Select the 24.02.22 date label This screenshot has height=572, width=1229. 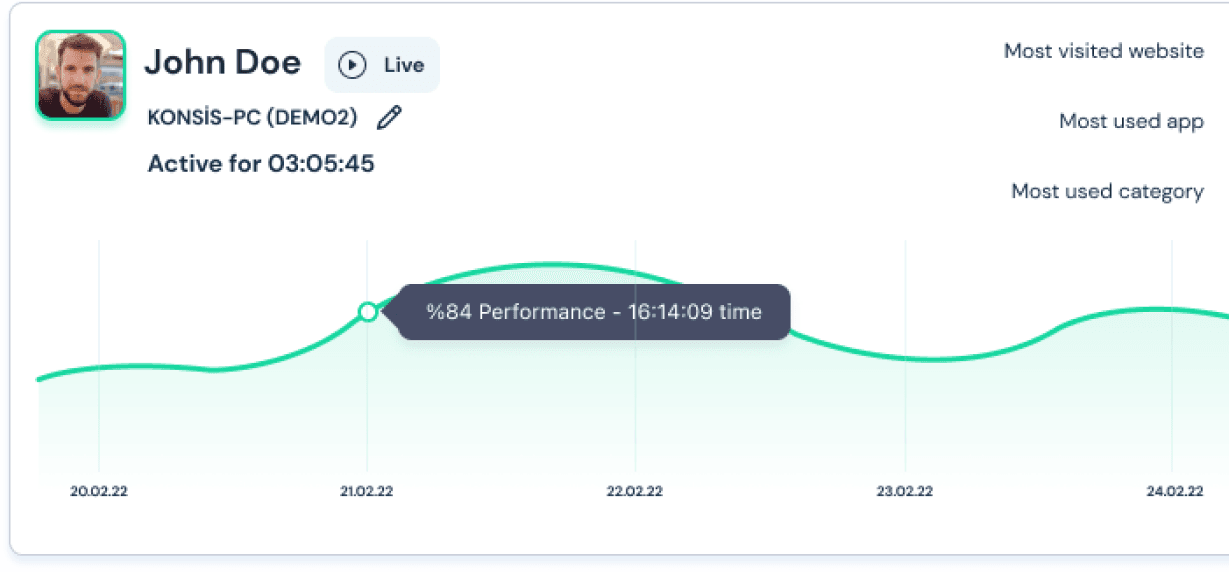coord(1174,491)
